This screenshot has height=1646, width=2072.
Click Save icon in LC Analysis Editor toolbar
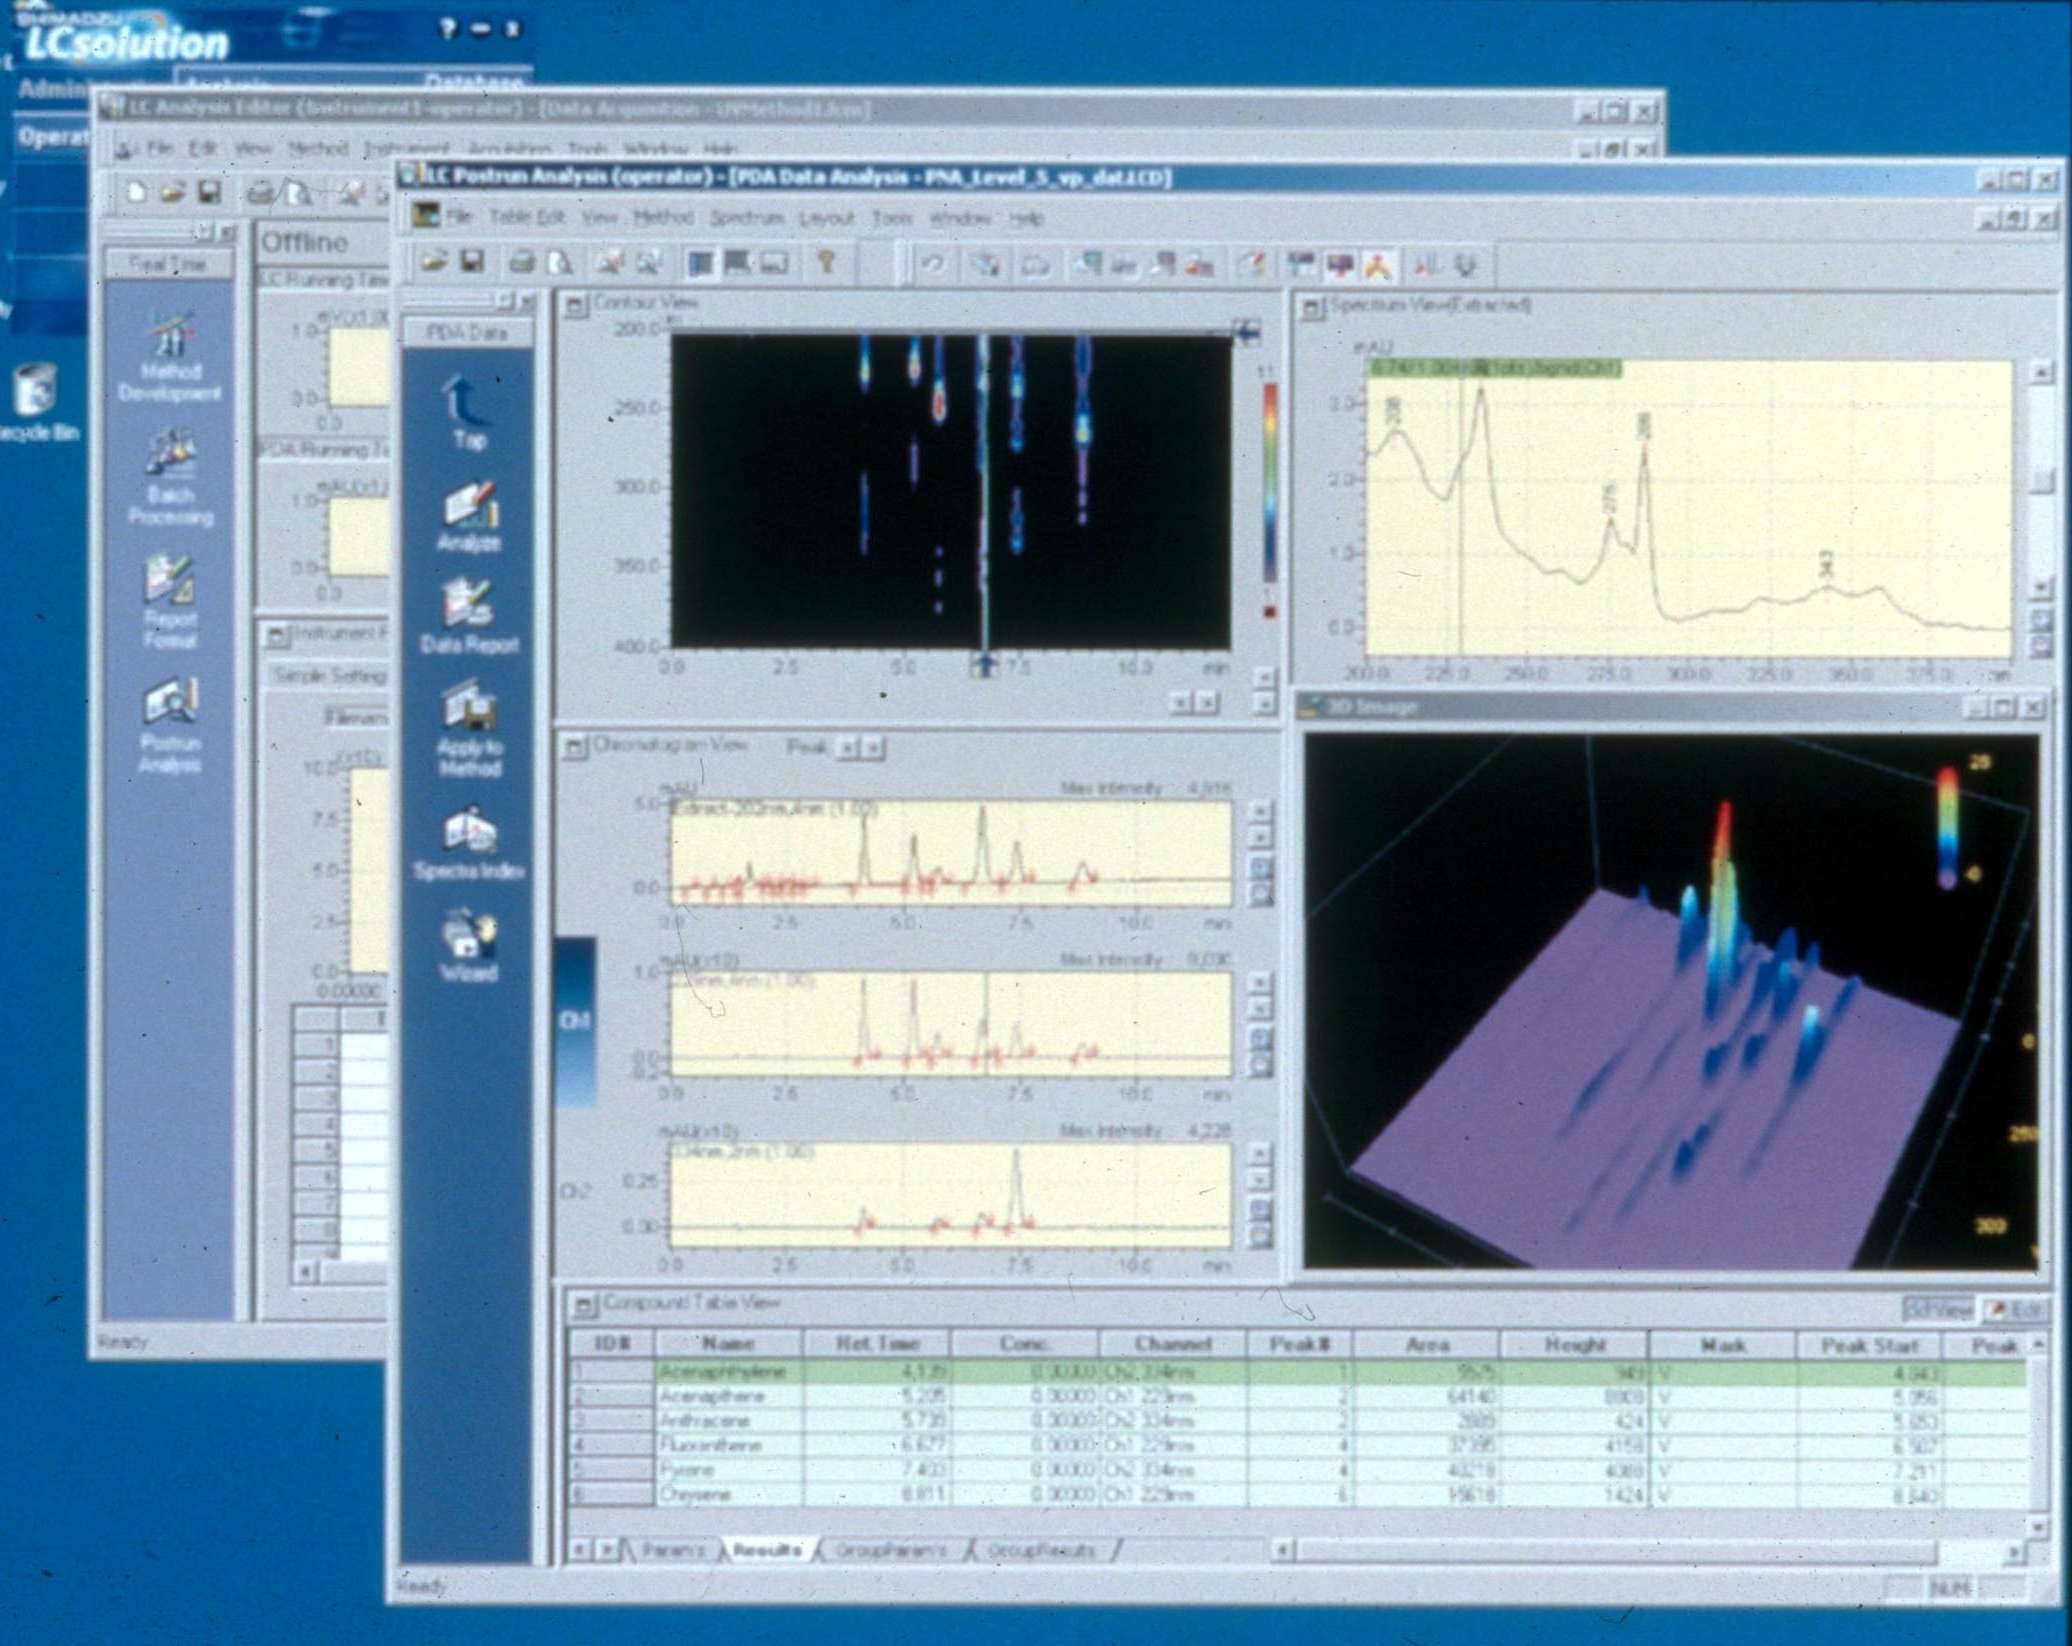pyautogui.click(x=209, y=192)
